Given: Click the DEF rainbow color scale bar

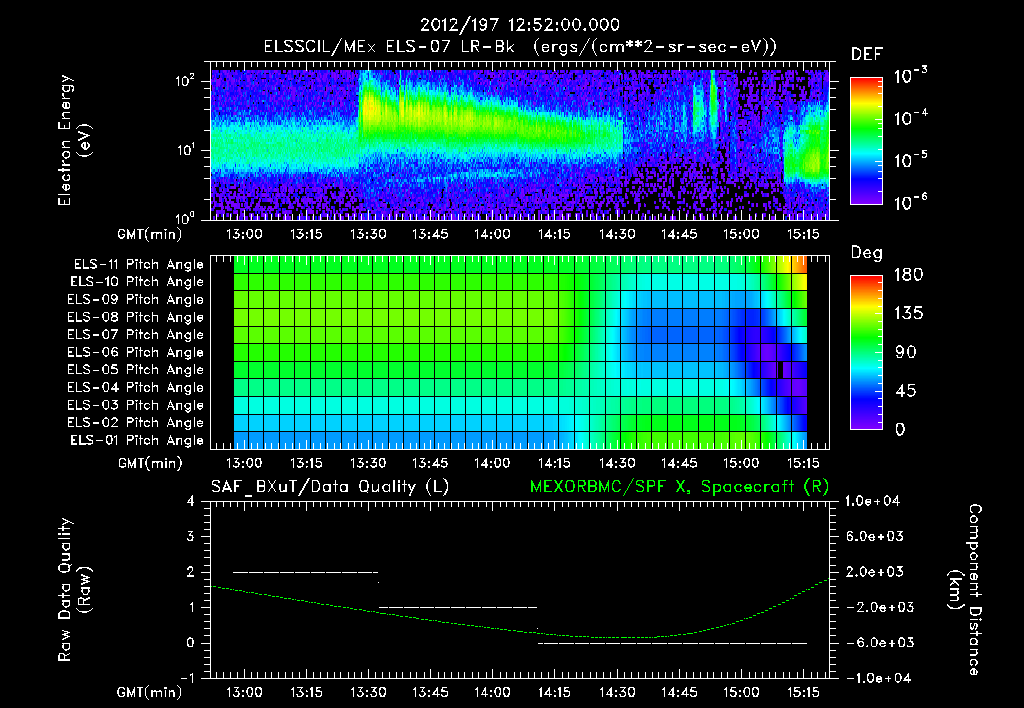Looking at the screenshot, I should (866, 140).
